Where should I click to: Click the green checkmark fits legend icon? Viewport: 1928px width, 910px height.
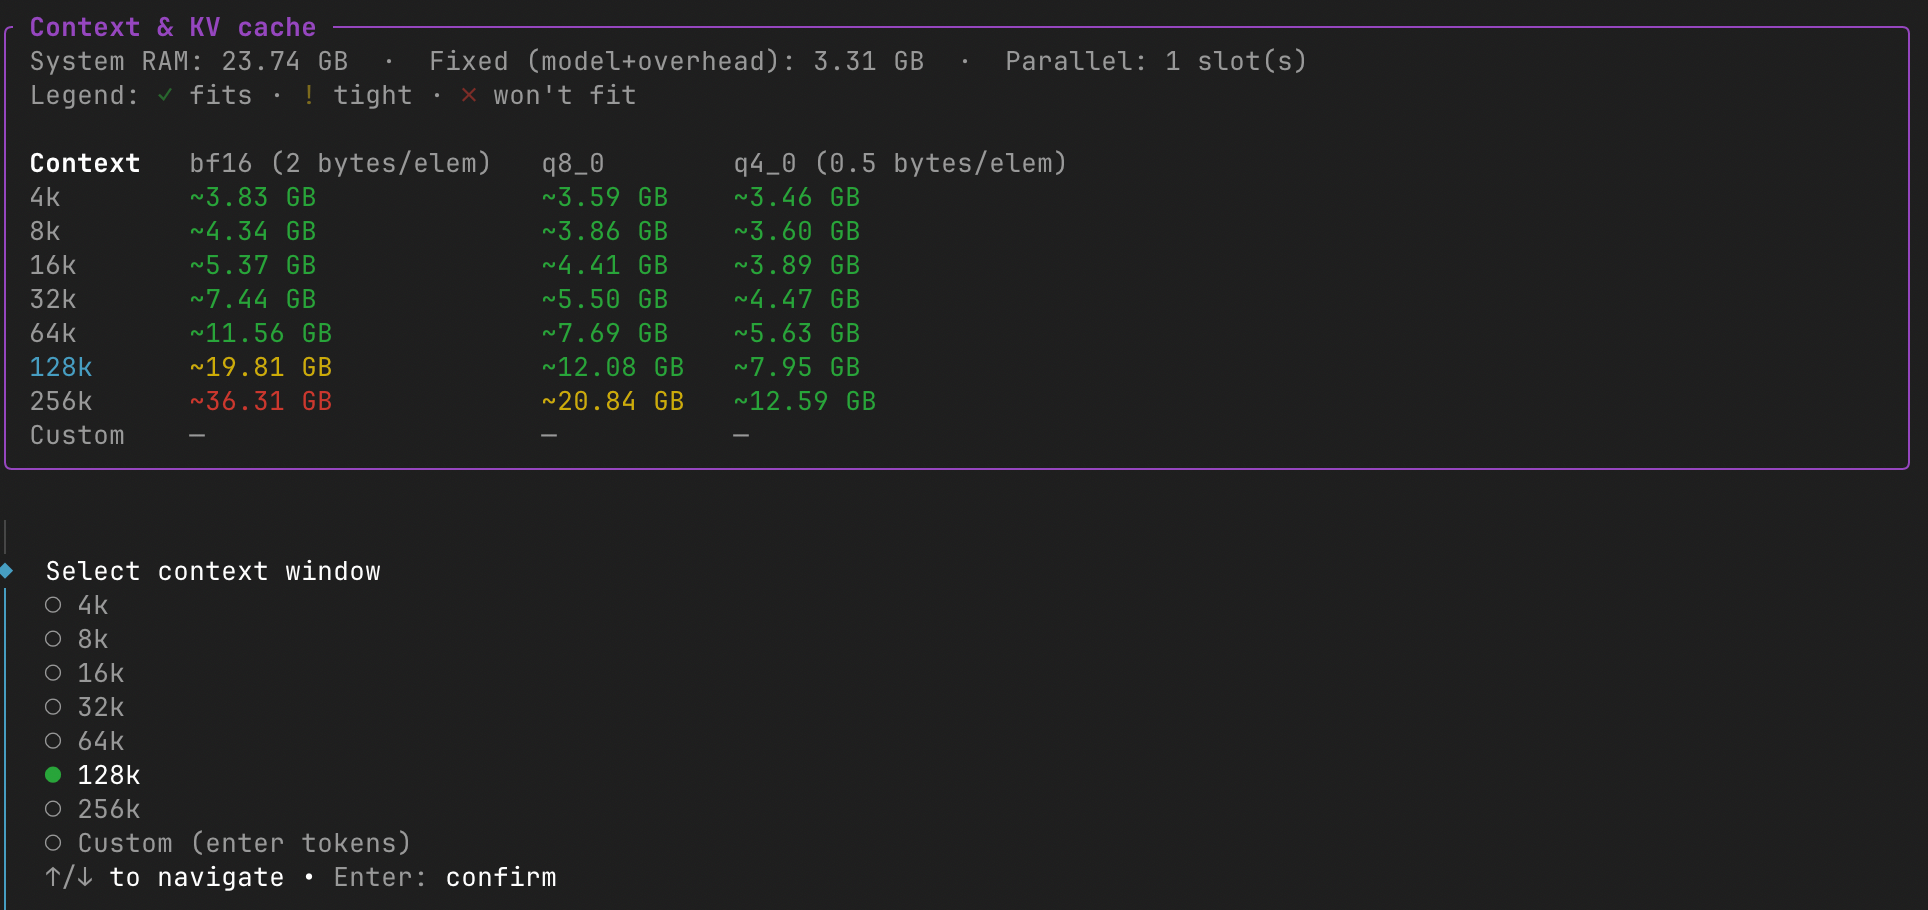tap(165, 95)
